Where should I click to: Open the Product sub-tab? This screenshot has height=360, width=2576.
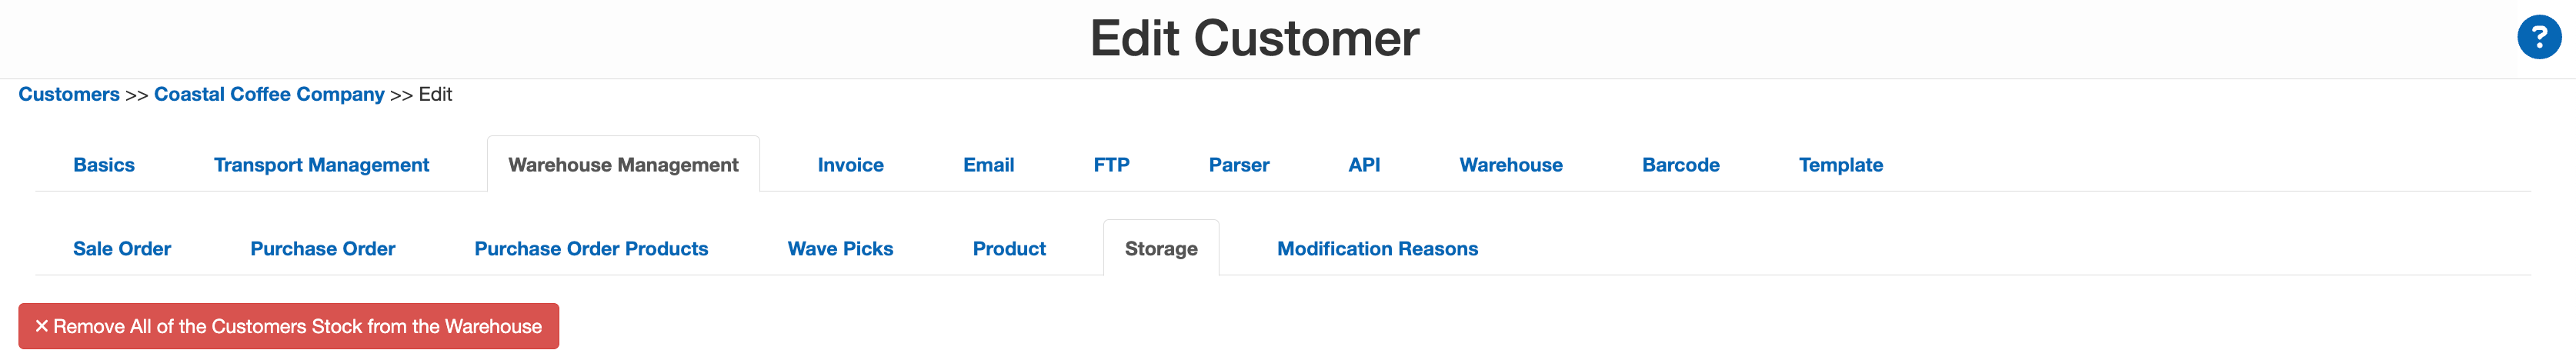[x=1009, y=249]
